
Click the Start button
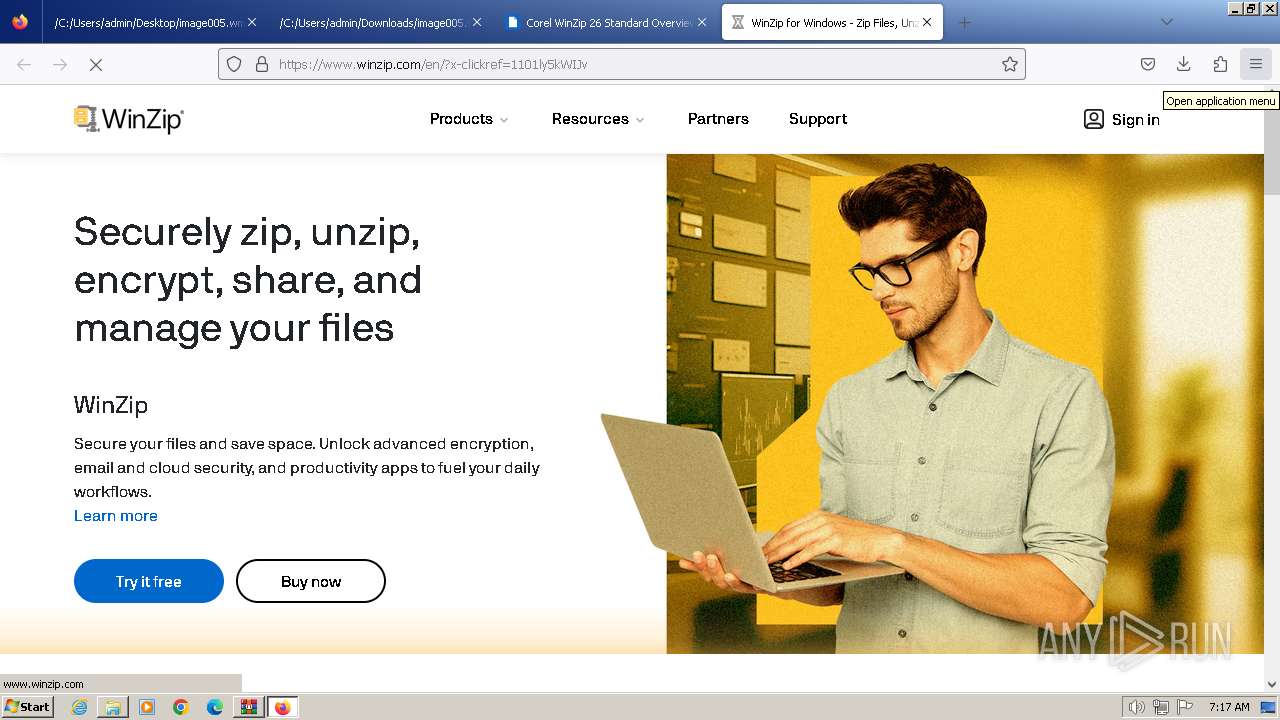pos(27,707)
